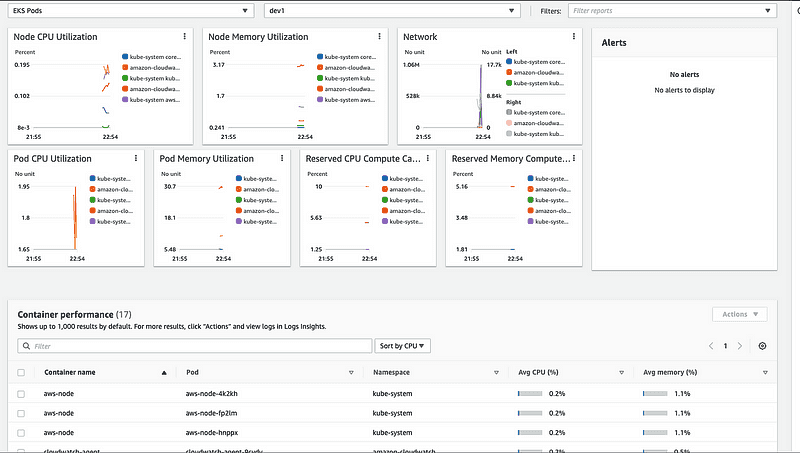This screenshot has width=800, height=453.
Task: Click the Node CPU Utilization title
Action: click(x=55, y=37)
